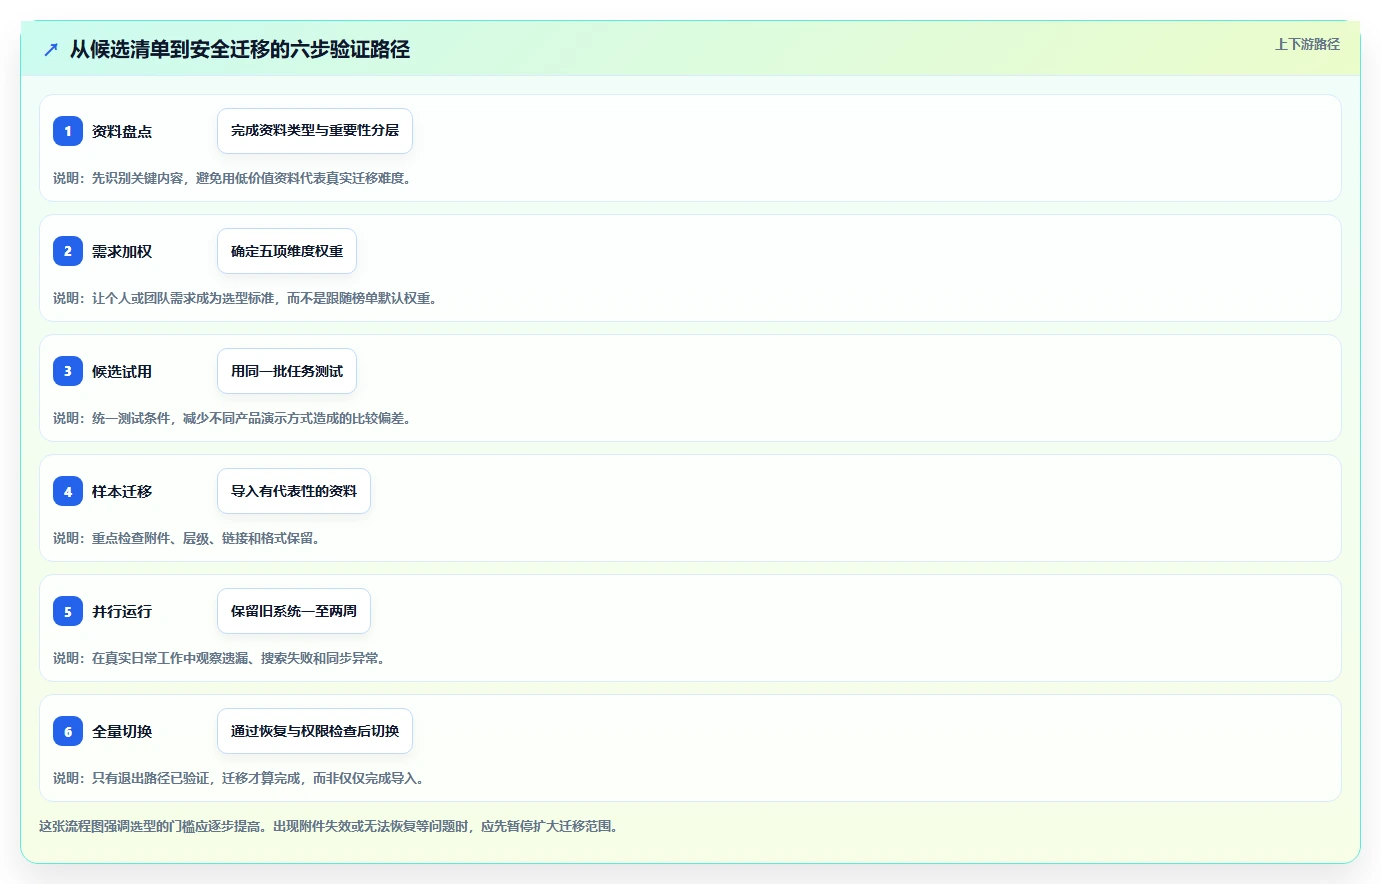Image resolution: width=1381 pixels, height=884 pixels.
Task: Click the note starting 只有退出路径已验证
Action: (x=240, y=778)
